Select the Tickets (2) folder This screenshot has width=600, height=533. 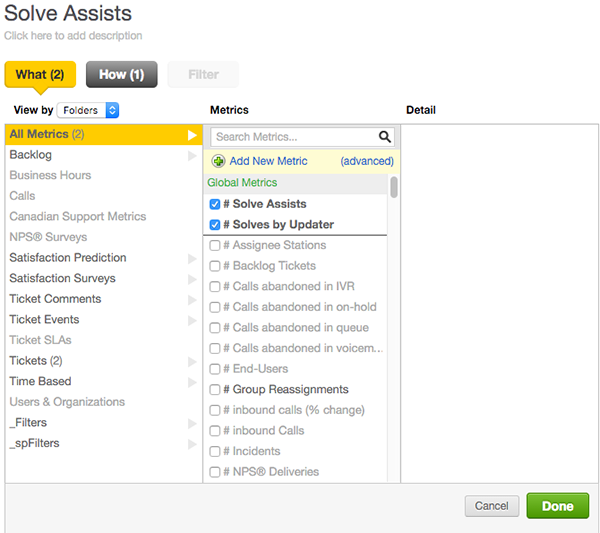pos(36,361)
